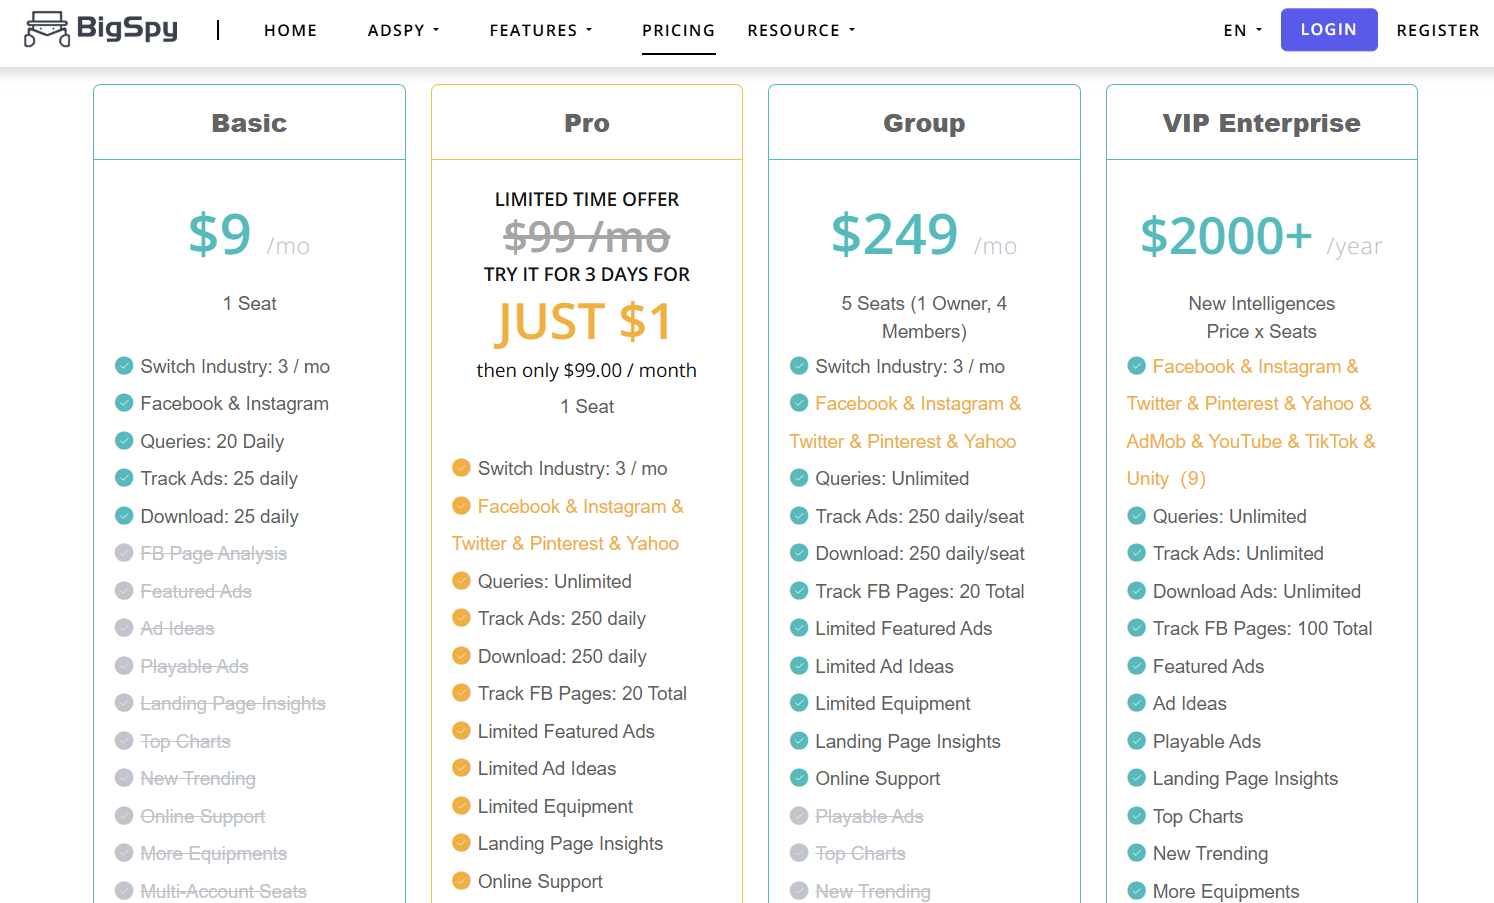This screenshot has height=903, width=1494.
Task: Click check icon beside Download: 25 daily
Action: click(124, 516)
